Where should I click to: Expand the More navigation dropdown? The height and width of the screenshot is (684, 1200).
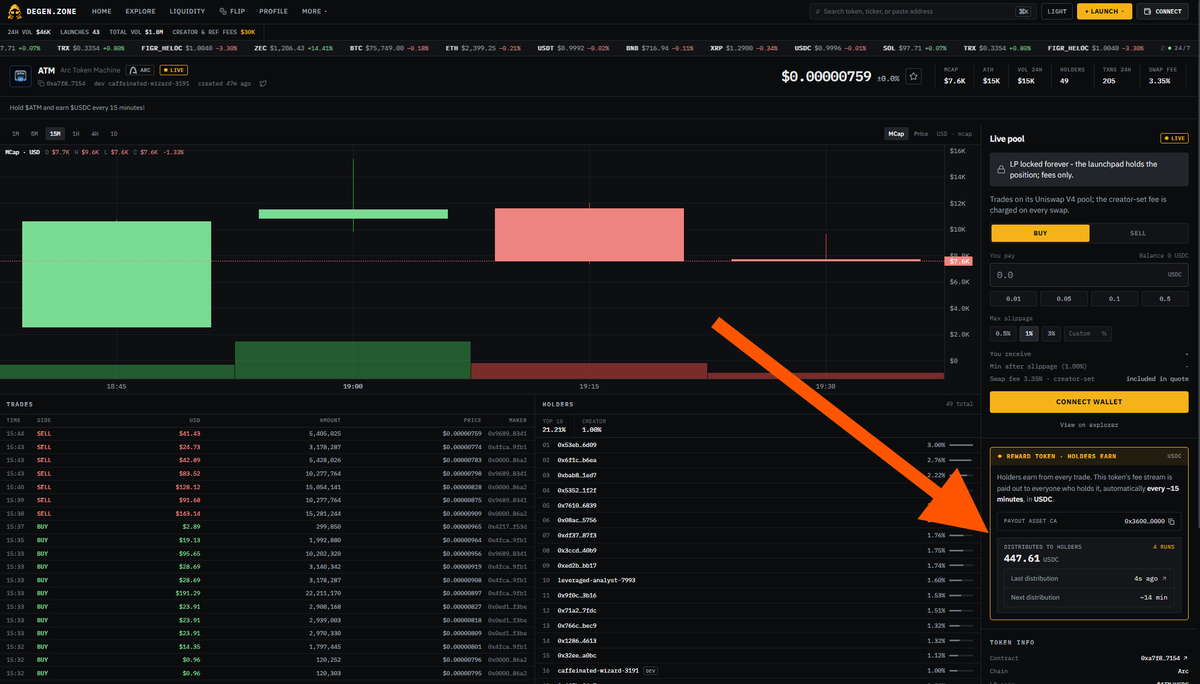(313, 11)
